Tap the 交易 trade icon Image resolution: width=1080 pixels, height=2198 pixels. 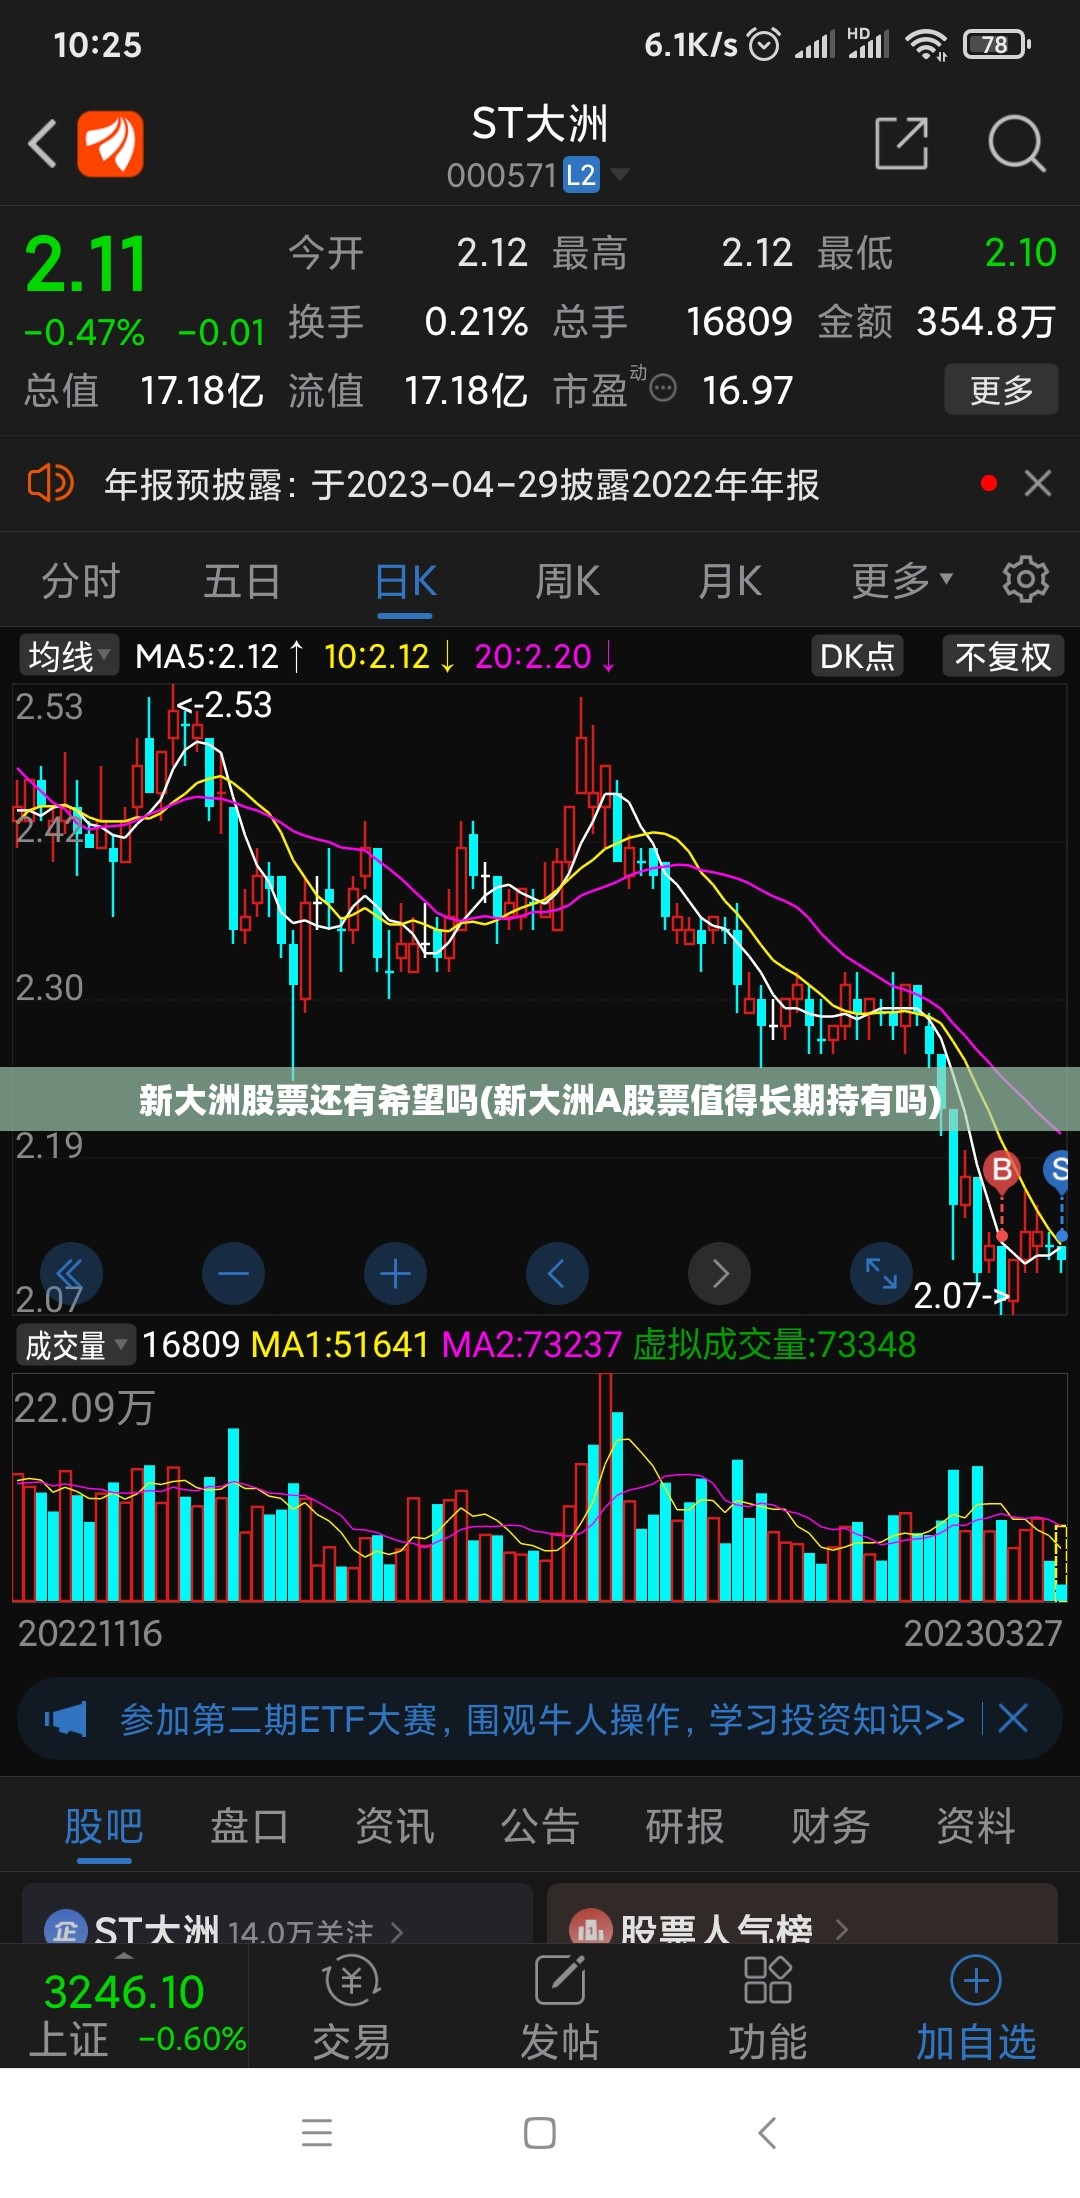point(352,2008)
